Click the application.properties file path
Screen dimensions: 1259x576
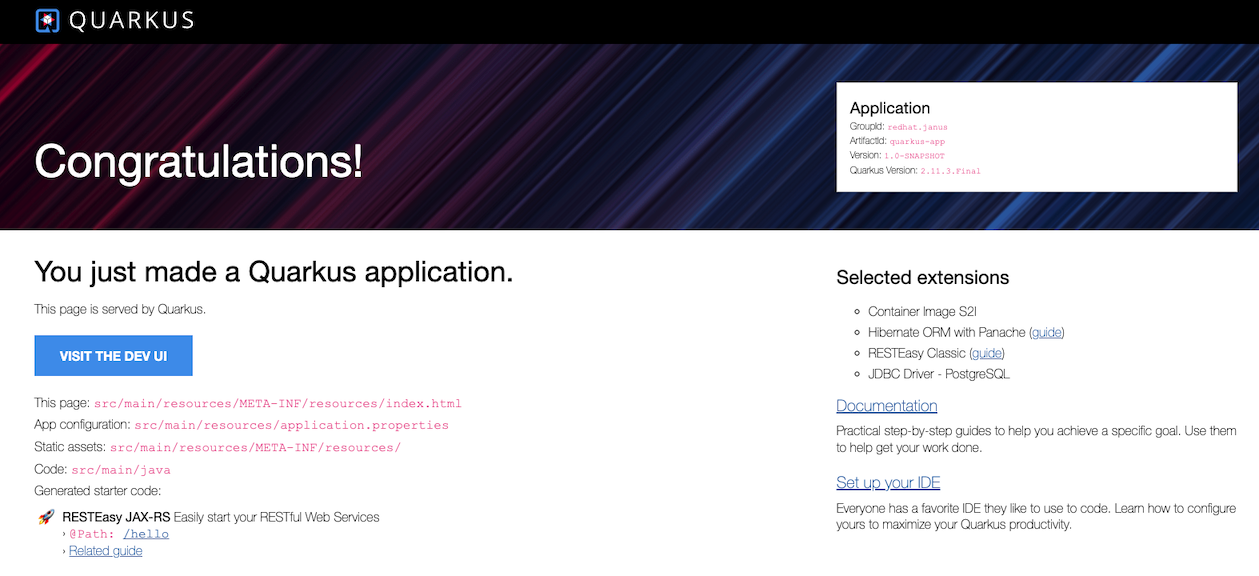click(x=291, y=425)
